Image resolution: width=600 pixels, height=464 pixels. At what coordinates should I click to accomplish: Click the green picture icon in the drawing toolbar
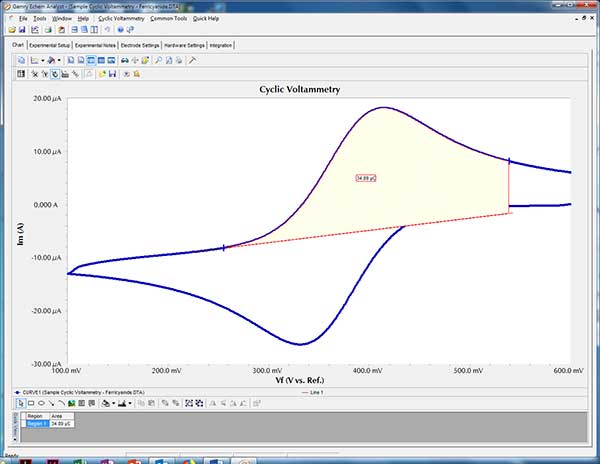[x=71, y=403]
